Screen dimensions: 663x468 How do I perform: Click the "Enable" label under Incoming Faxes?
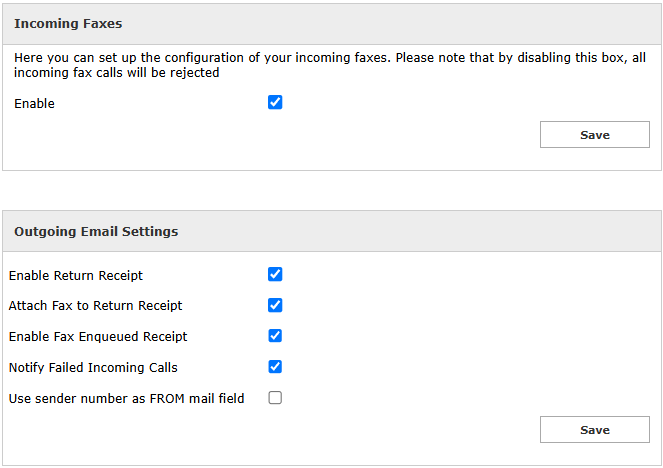pos(34,103)
